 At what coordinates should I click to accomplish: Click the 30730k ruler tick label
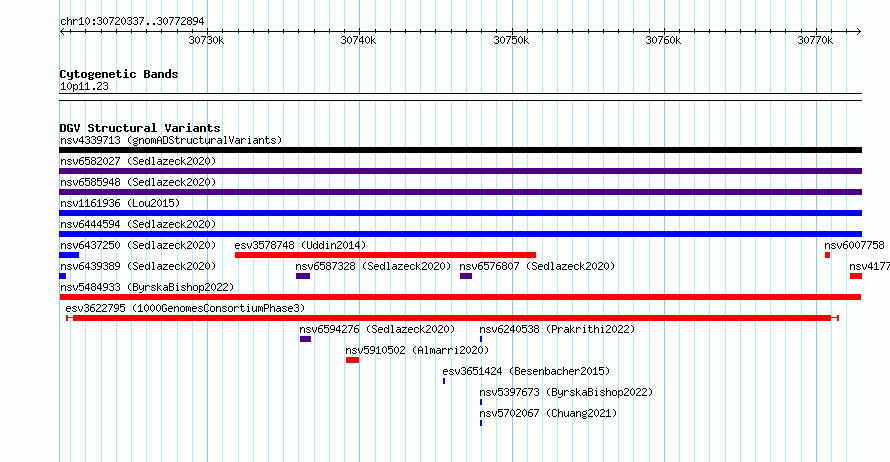[206, 40]
